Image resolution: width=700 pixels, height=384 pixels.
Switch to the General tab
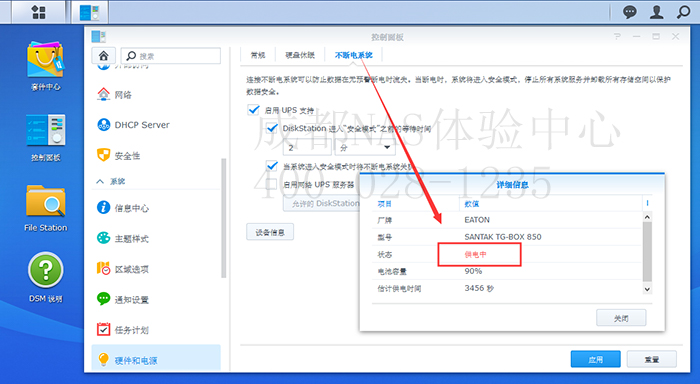(x=258, y=55)
